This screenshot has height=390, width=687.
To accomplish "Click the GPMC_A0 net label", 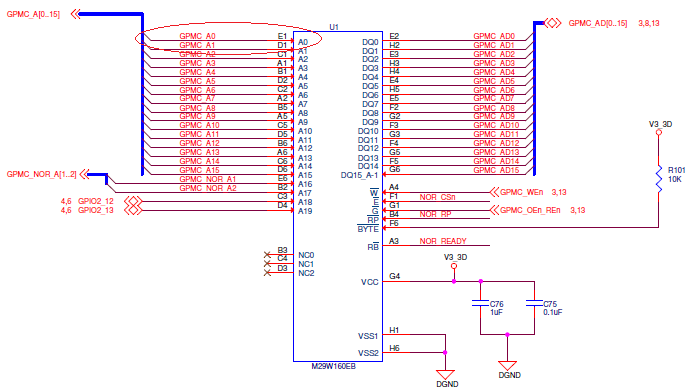I will 197,36.
